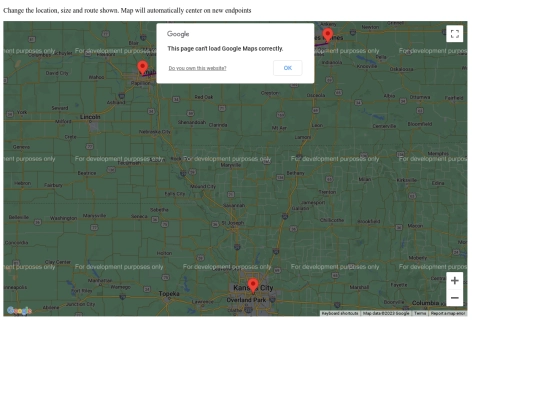Click the Macon town label
Image resolution: width=540 pixels, height=405 pixels.
(415, 226)
